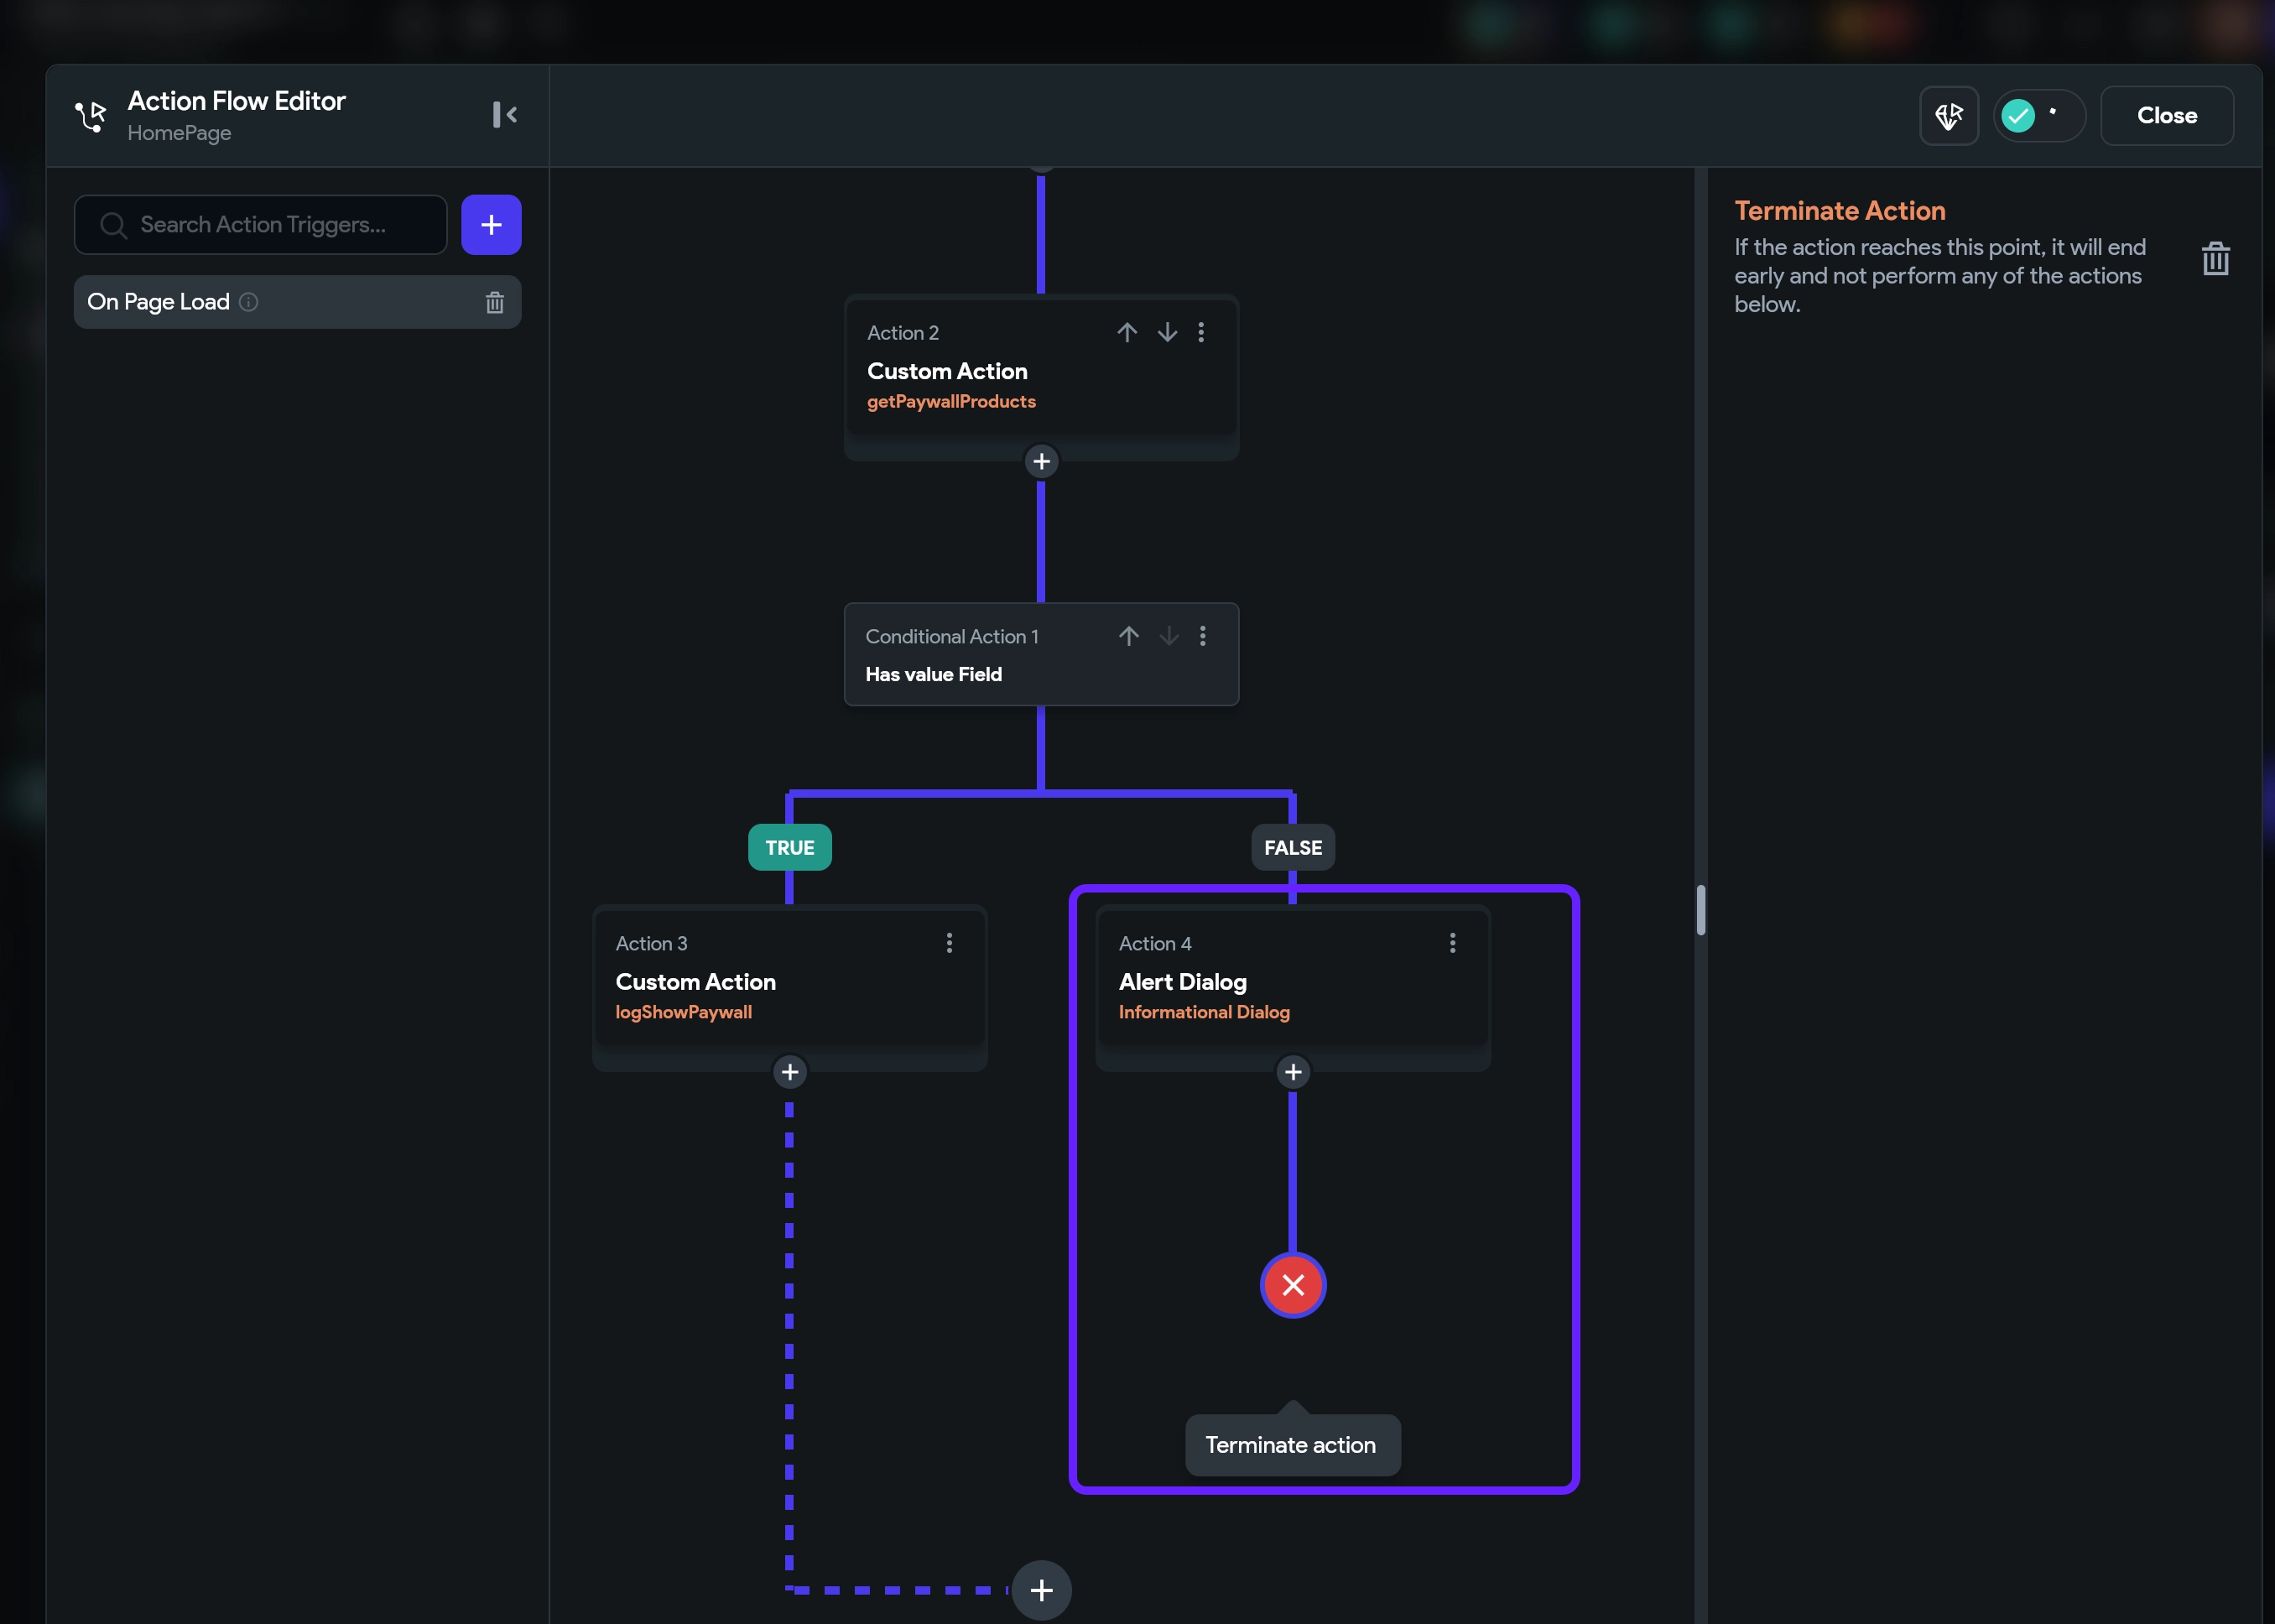The height and width of the screenshot is (1624, 2275).
Task: Delete the Terminate Action via trash icon
Action: click(x=2215, y=259)
